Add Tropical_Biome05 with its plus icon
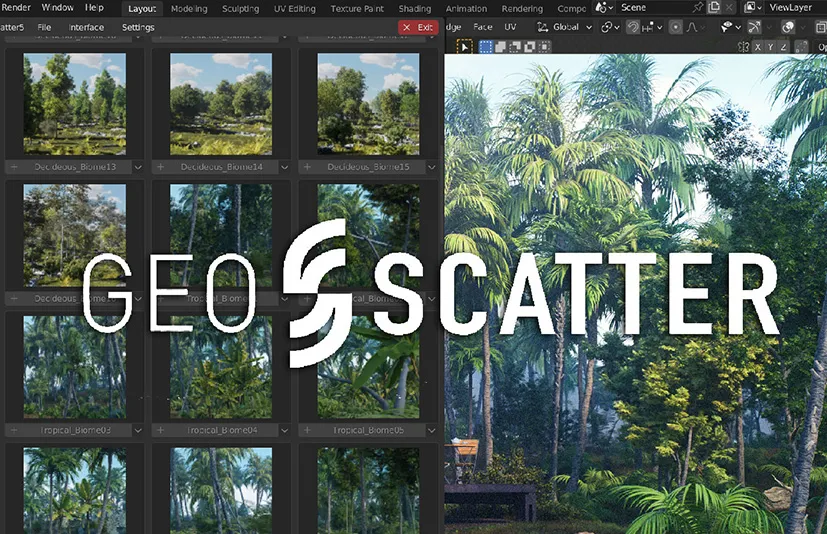827x534 pixels. click(x=307, y=431)
